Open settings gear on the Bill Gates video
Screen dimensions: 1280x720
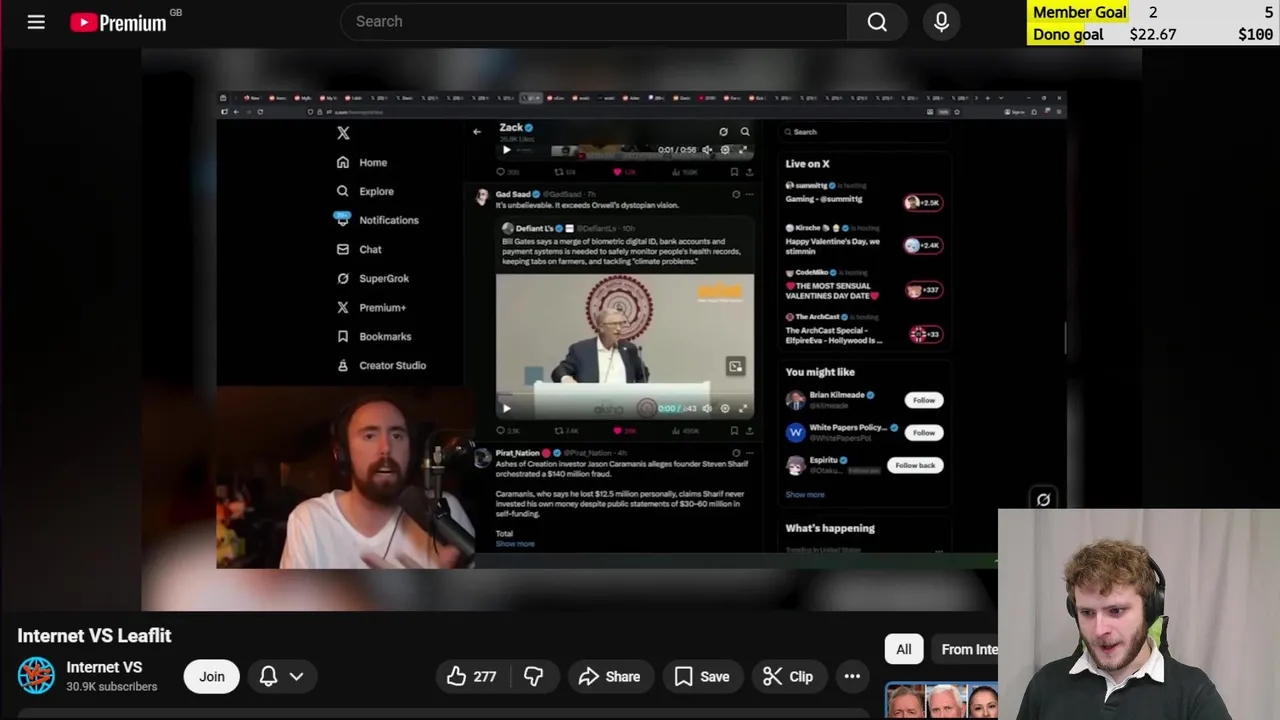725,408
